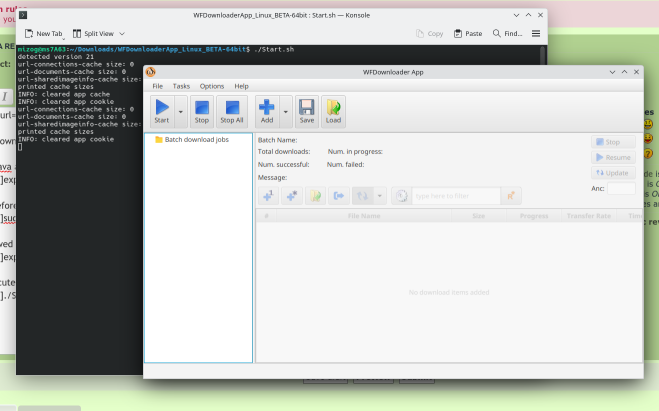This screenshot has width=659, height=411.
Task: Click the 'Message:' label
Action: point(272,177)
